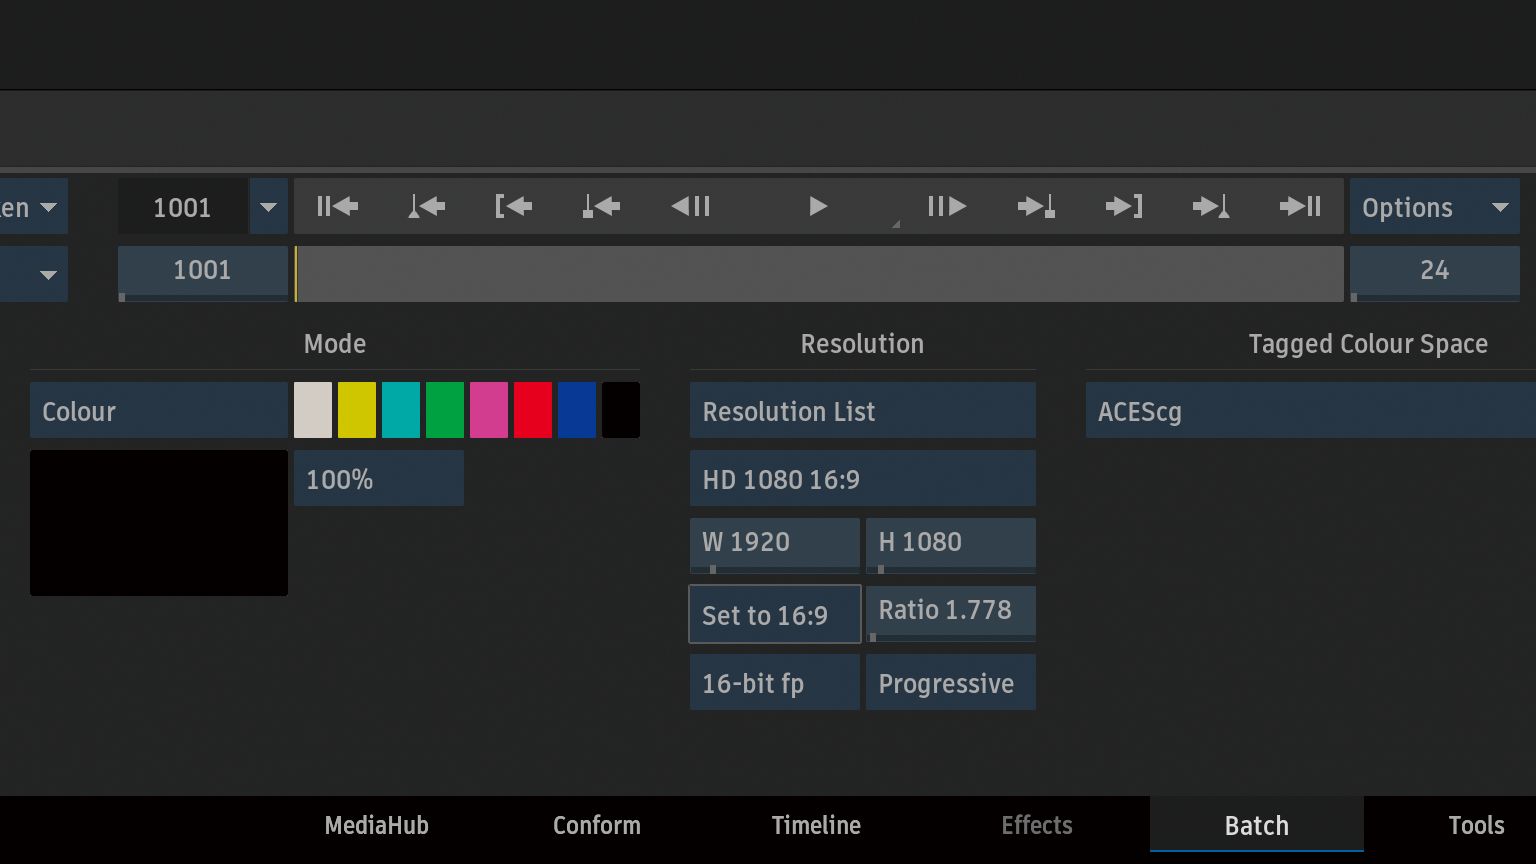
Task: Click the Set to 16:9 button
Action: tap(775, 614)
